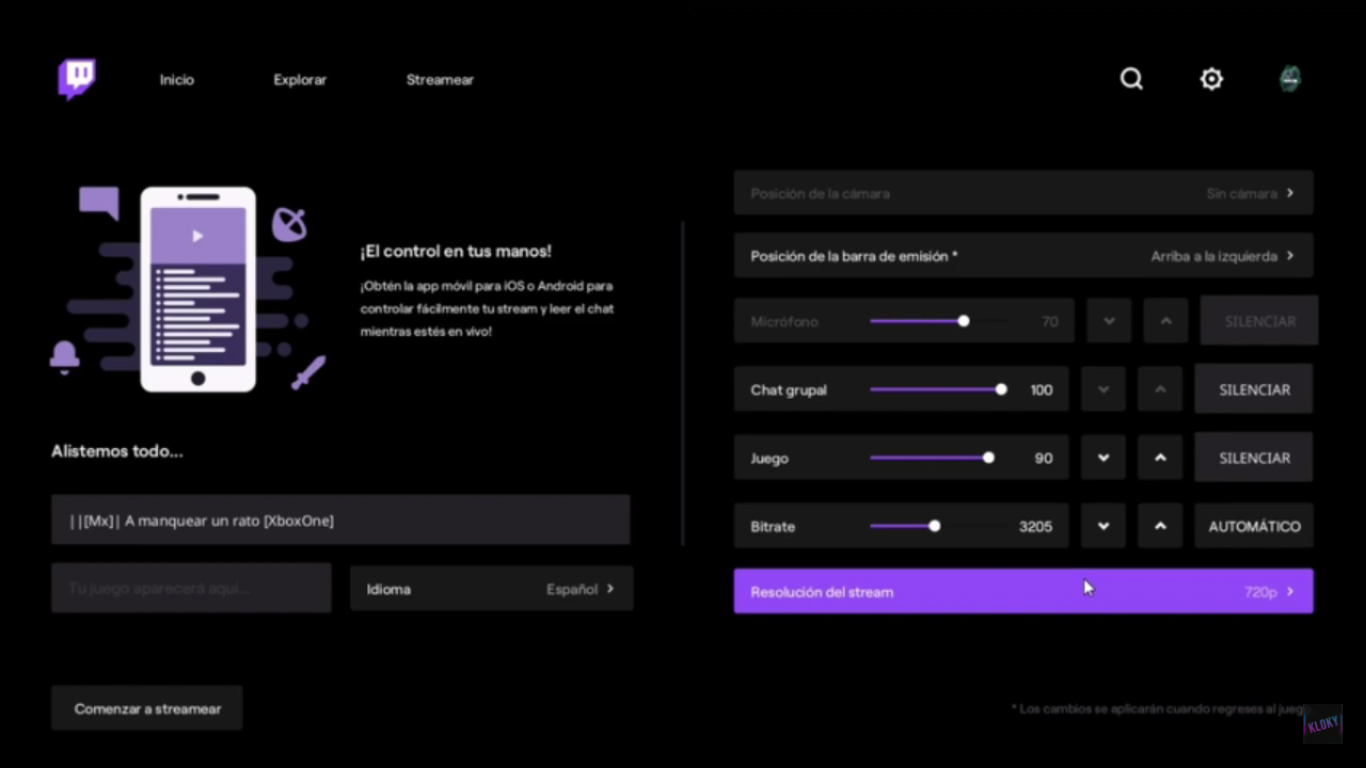The image size is (1366, 768).
Task: Mute Juego with SILENCIAR button
Action: pos(1254,458)
